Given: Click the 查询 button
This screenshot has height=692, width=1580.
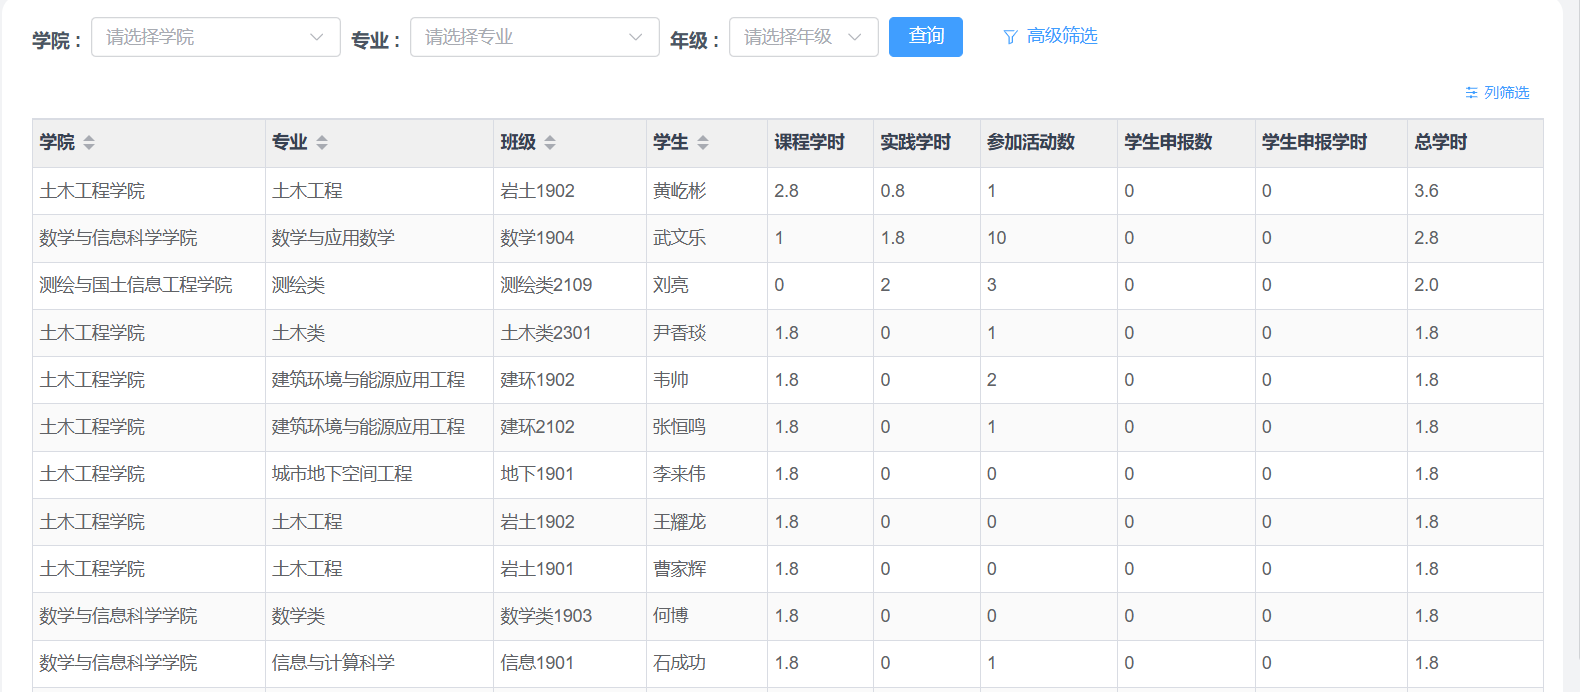Looking at the screenshot, I should tap(926, 37).
